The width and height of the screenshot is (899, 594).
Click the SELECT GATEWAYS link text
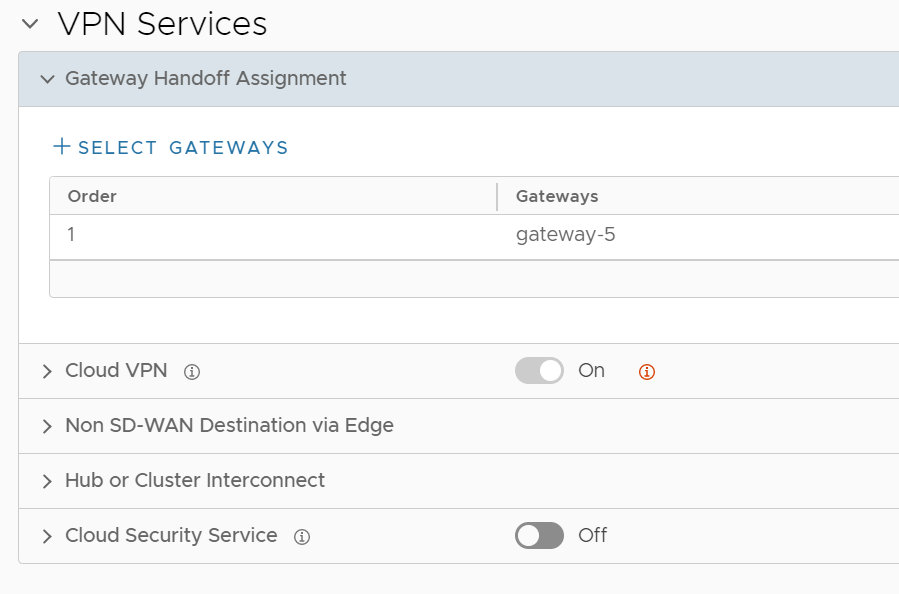click(x=183, y=148)
